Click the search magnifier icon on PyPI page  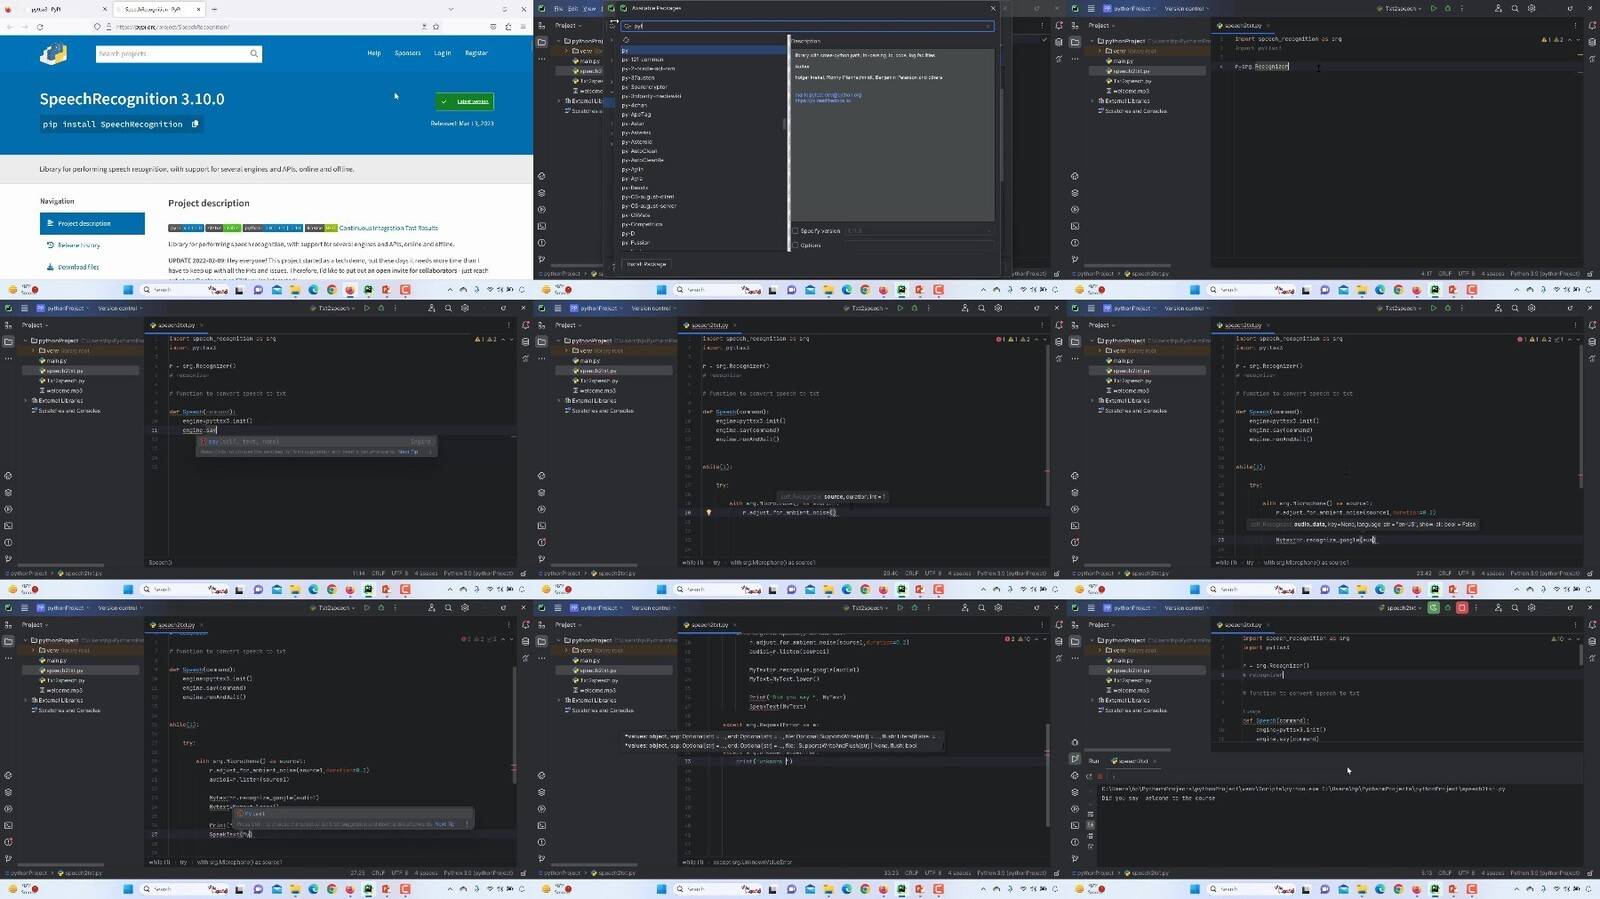[x=254, y=54]
